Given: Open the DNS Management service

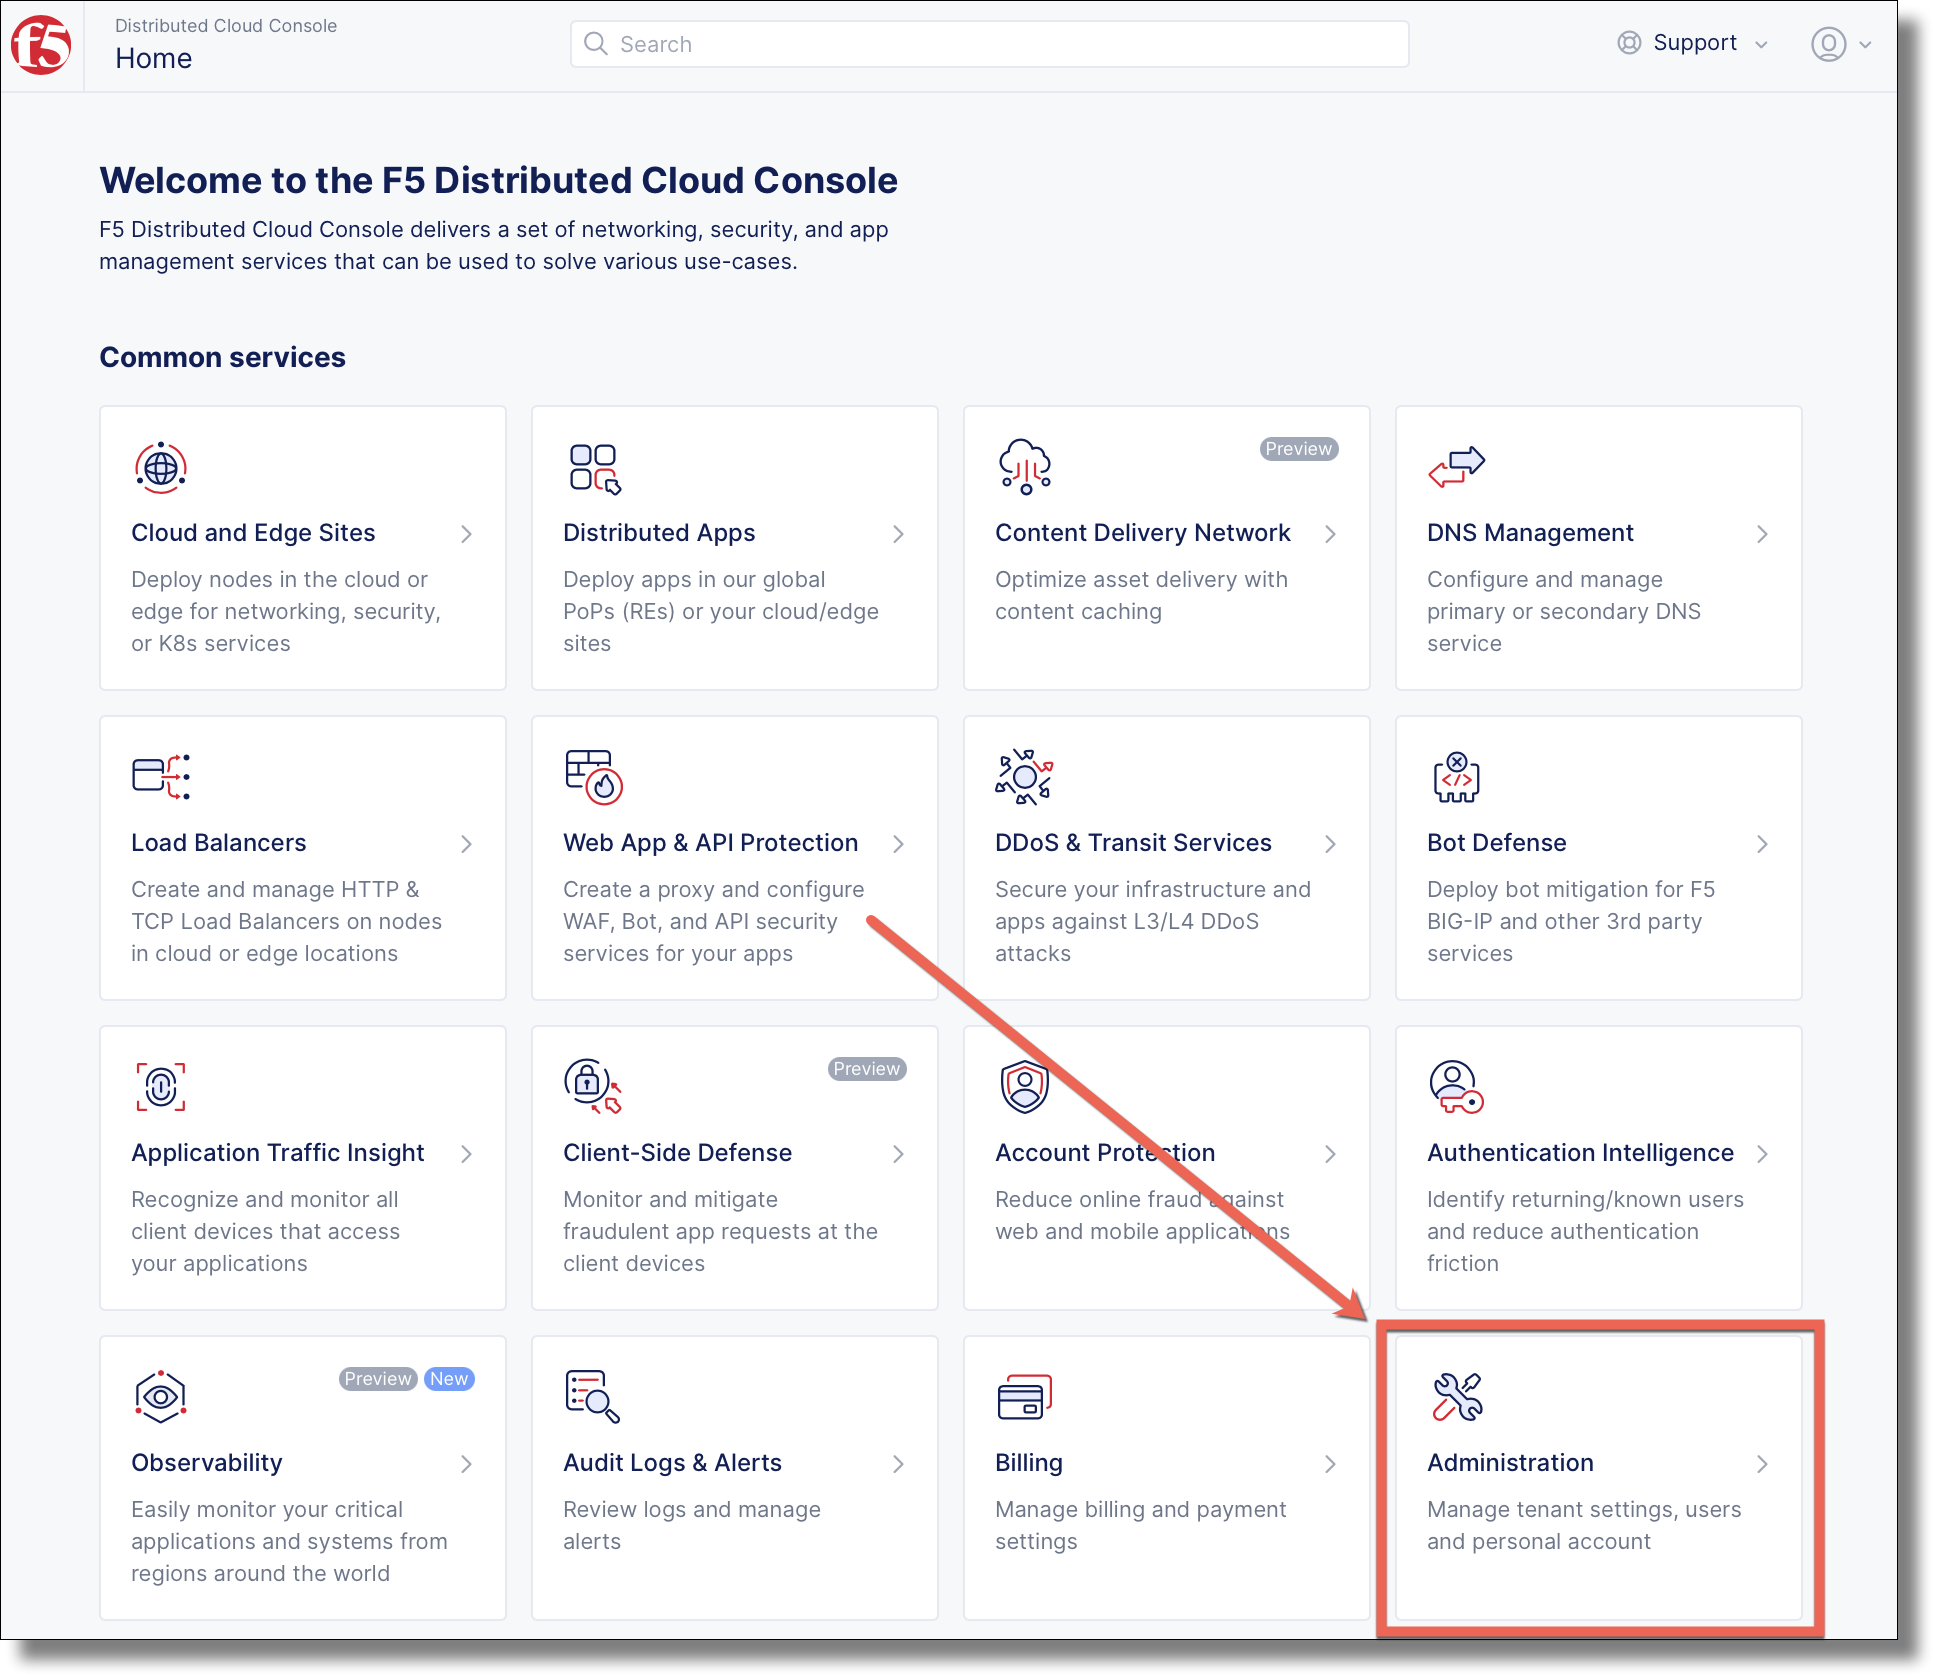Looking at the screenshot, I should tap(1599, 548).
